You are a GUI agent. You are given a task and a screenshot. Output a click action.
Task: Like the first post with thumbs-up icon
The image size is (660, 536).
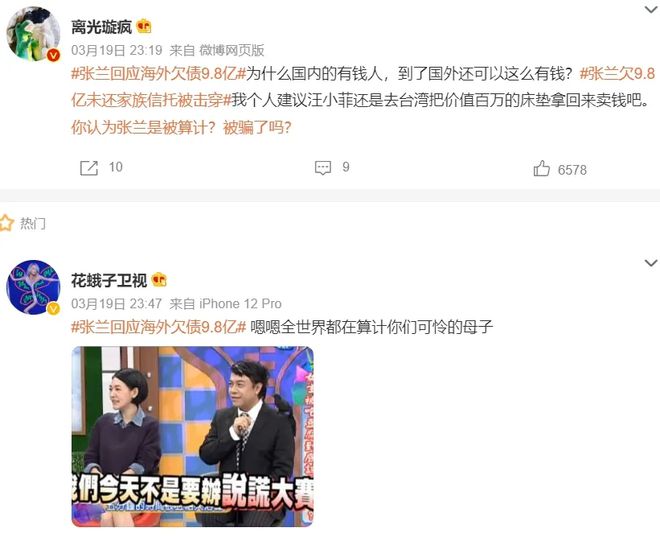[541, 168]
